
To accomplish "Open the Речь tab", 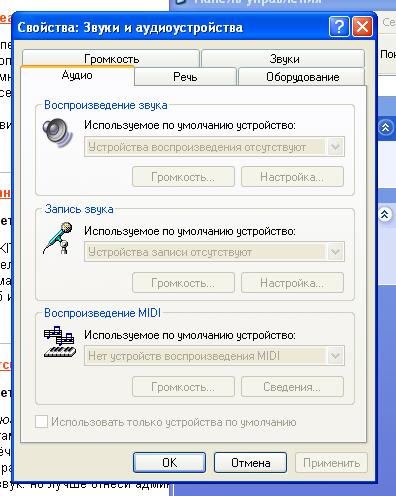I will coord(186,77).
